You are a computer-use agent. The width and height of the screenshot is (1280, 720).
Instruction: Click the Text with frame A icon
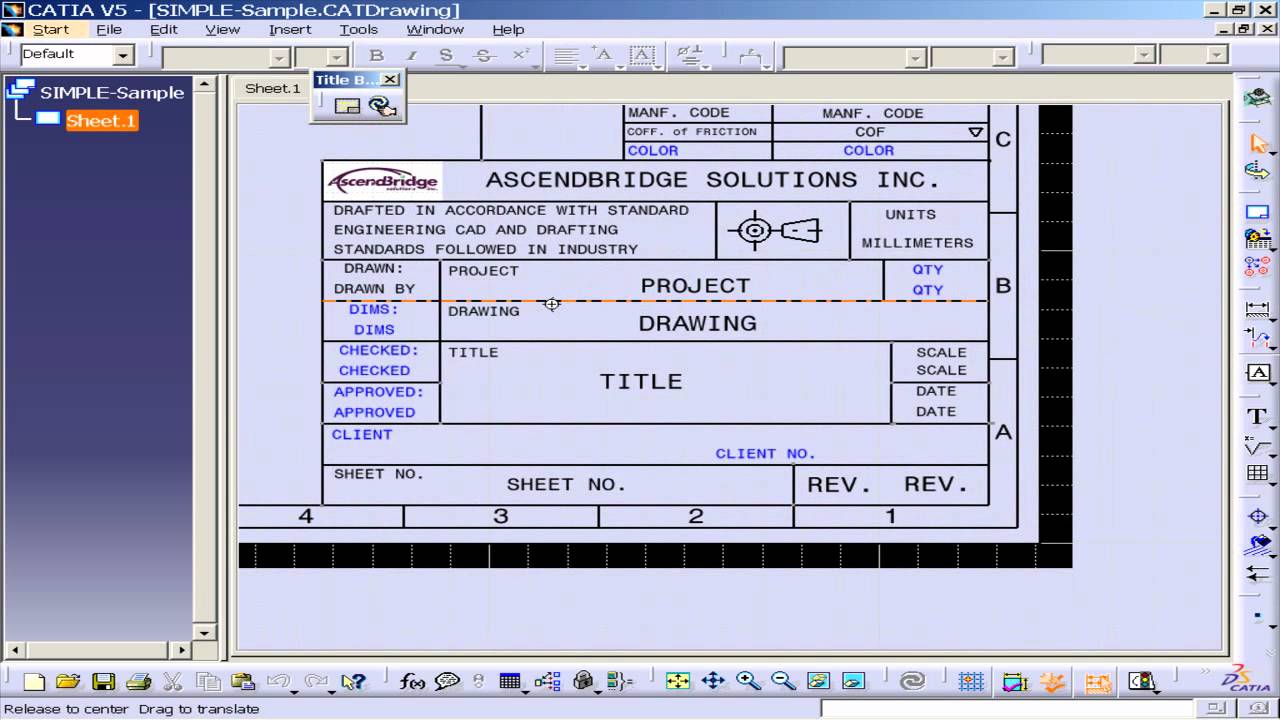(1258, 373)
